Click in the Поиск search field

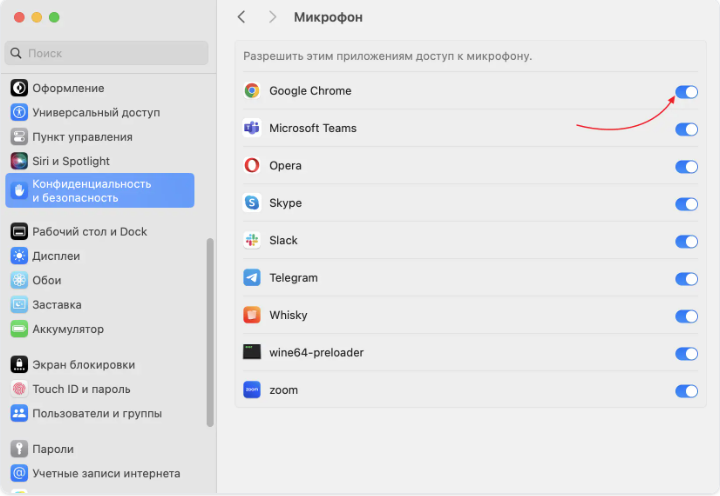106,53
